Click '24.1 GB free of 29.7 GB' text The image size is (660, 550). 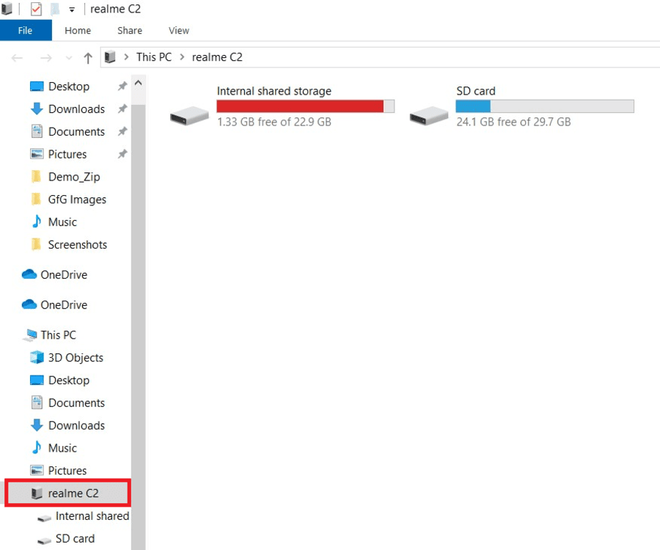point(514,122)
